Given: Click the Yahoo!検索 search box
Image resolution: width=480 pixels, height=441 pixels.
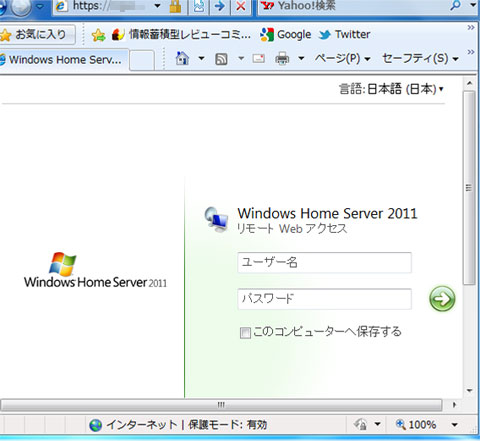Looking at the screenshot, I should click(x=353, y=6).
